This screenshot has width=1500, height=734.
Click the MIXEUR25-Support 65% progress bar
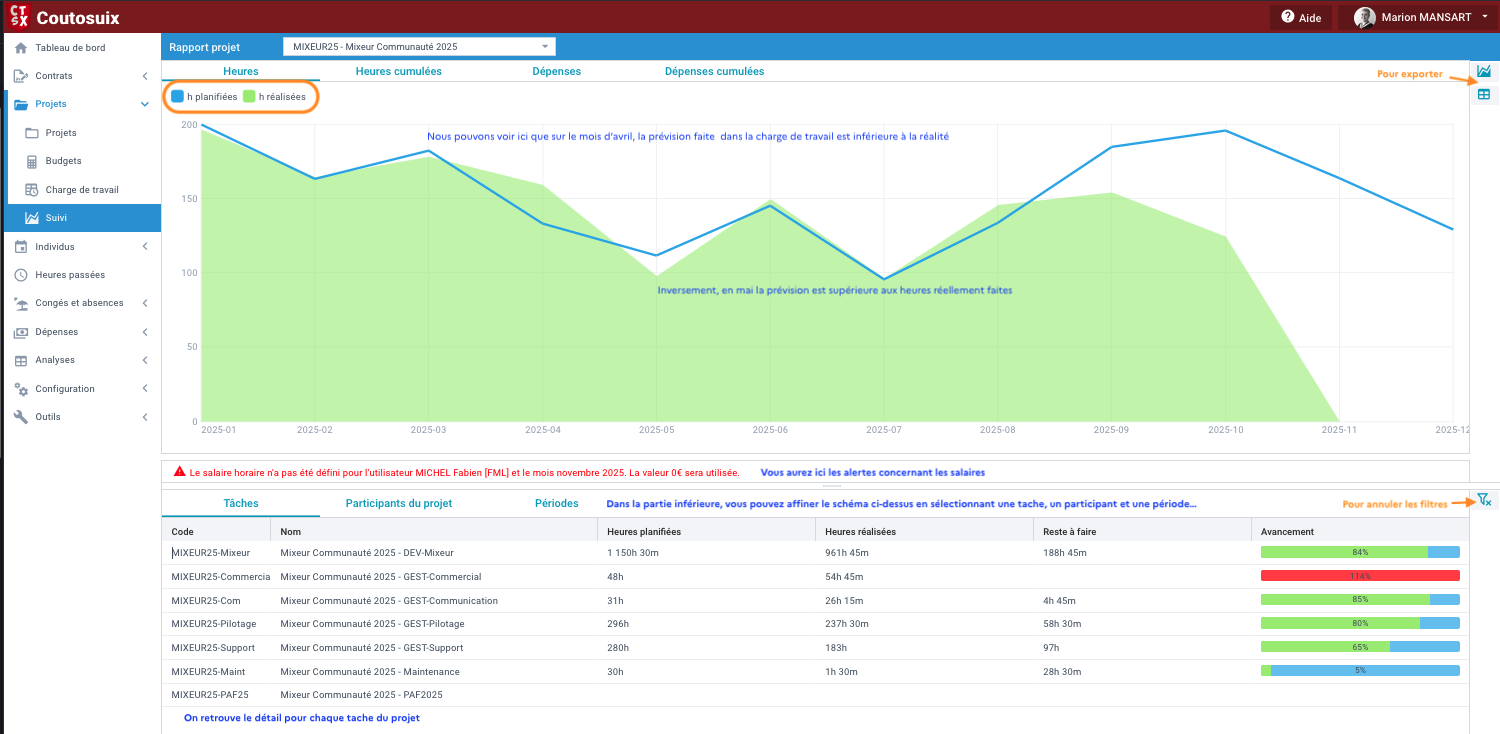click(x=1359, y=647)
